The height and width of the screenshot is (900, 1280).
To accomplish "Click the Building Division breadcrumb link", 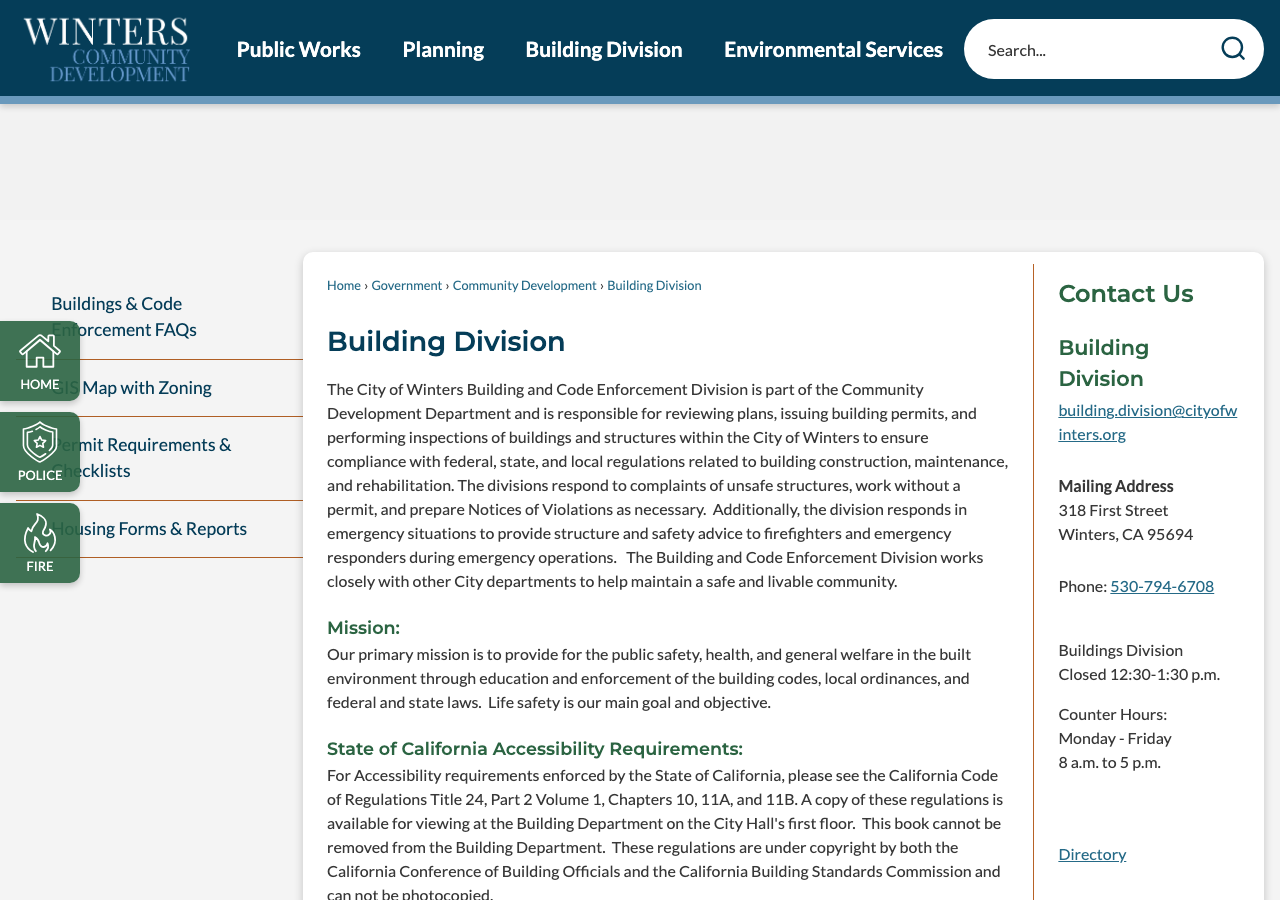I will point(654,285).
